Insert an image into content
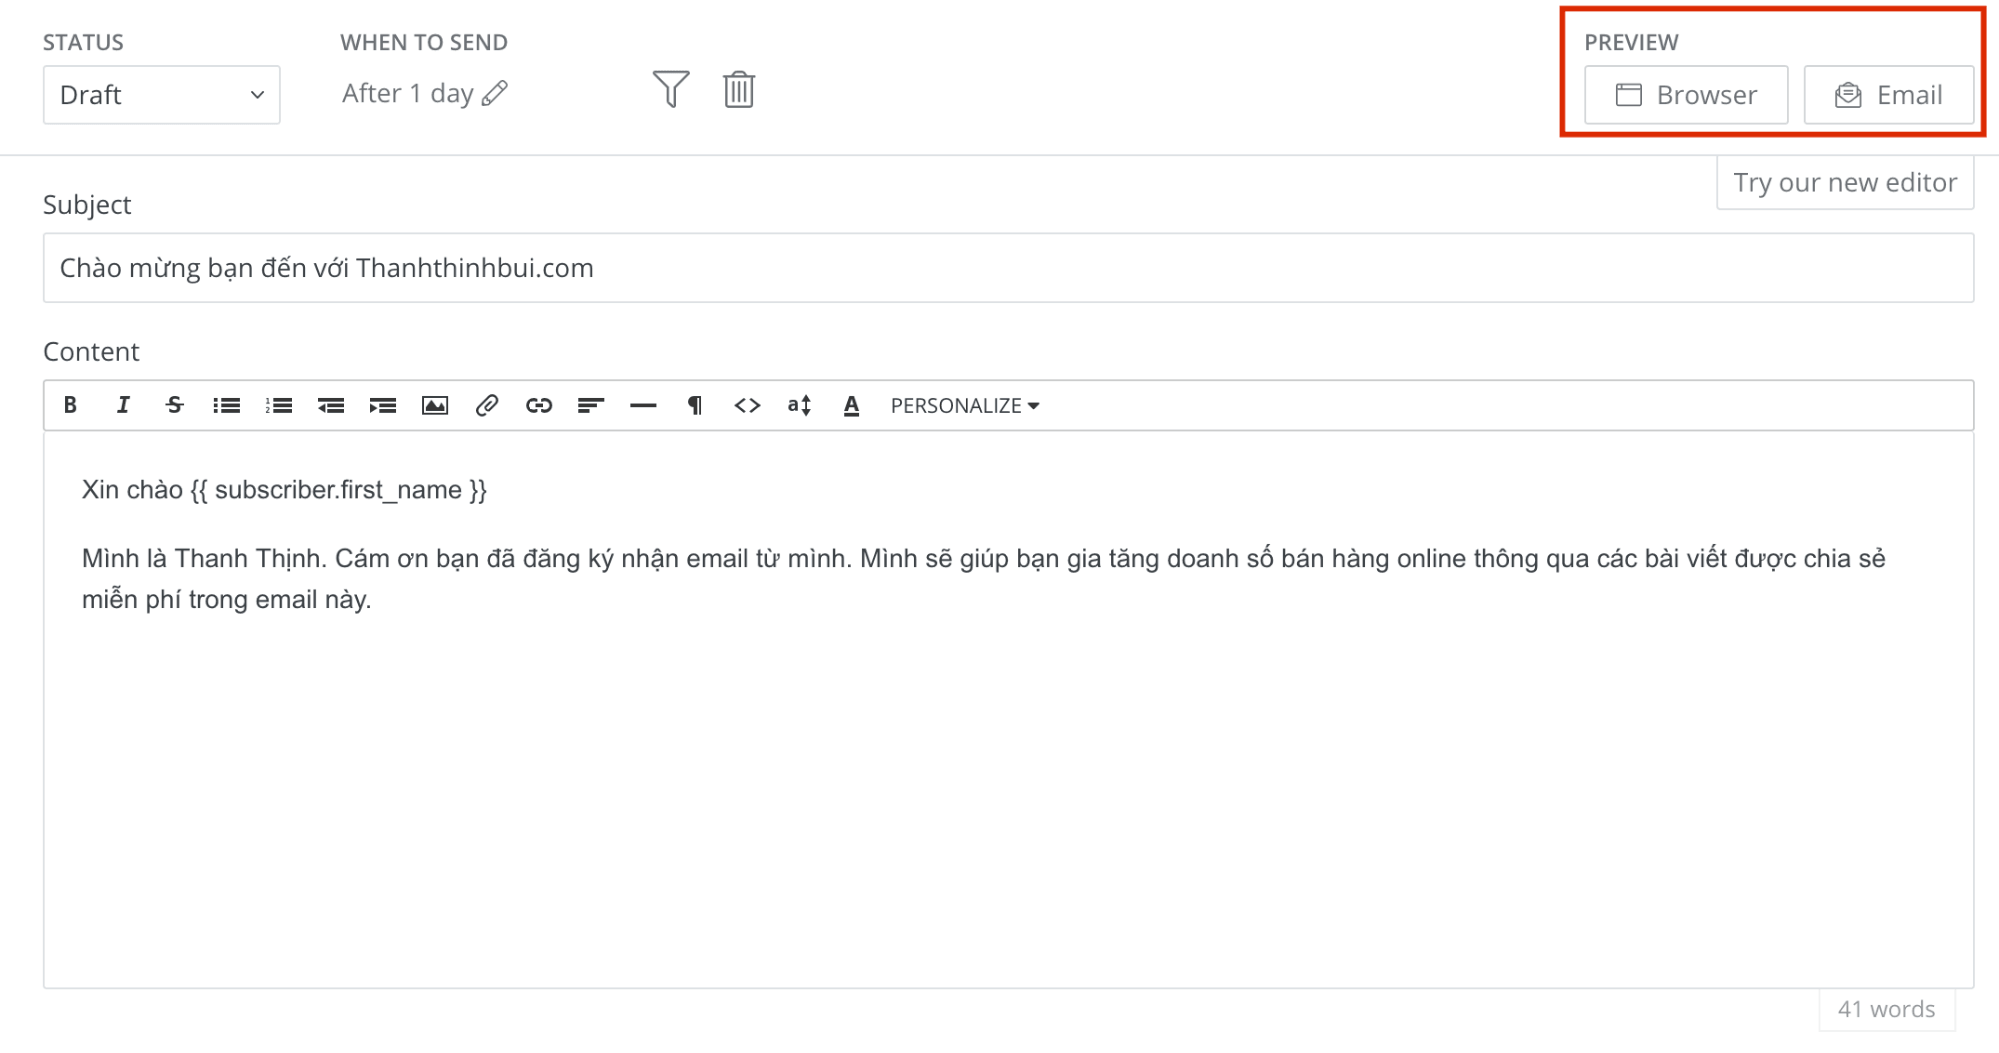Viewport: 1999px width, 1053px height. coord(434,405)
